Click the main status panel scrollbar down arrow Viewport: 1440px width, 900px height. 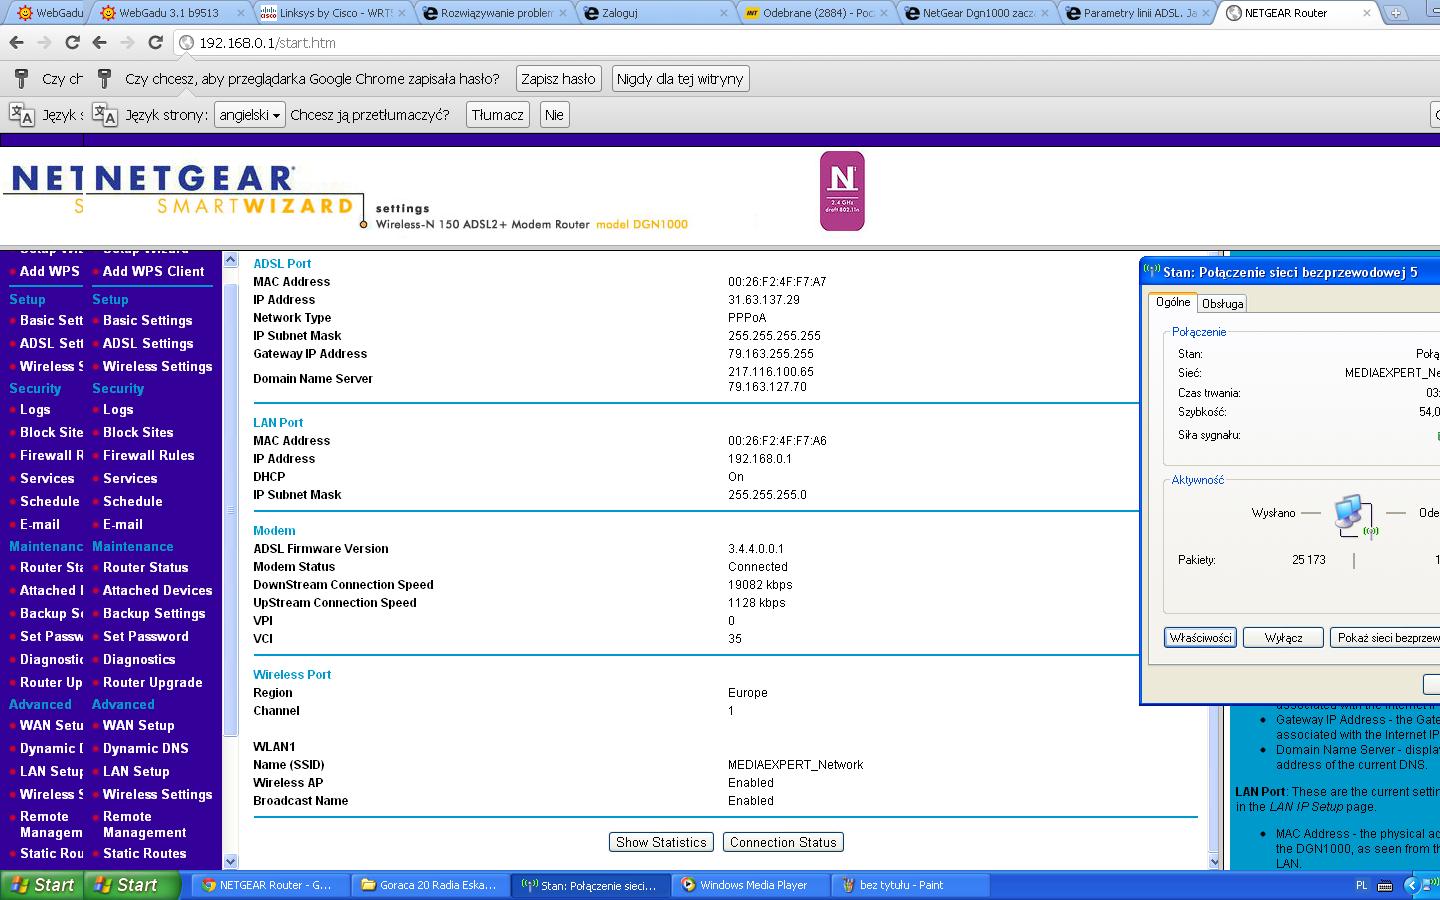point(1215,861)
